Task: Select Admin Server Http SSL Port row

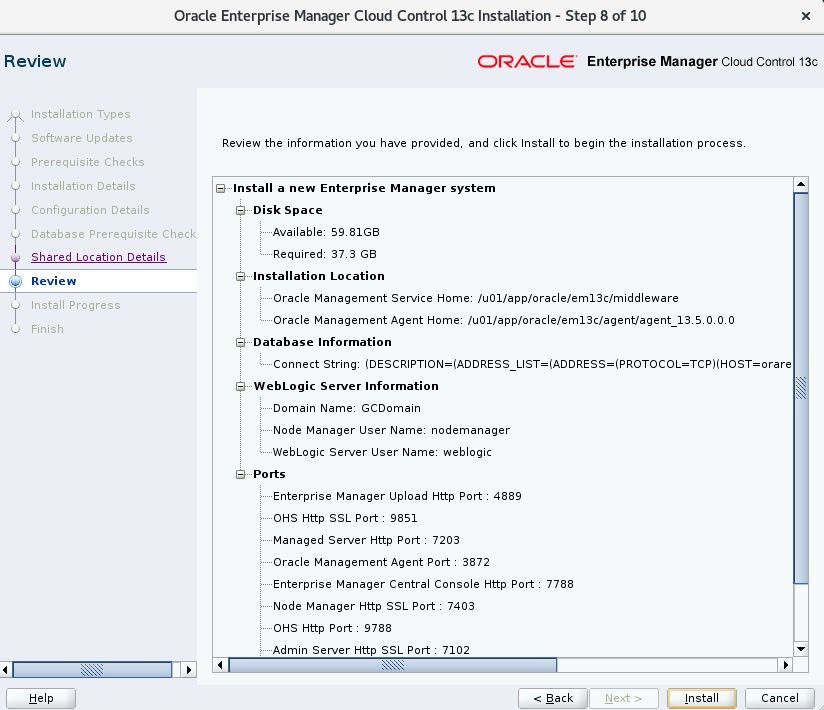Action: point(371,650)
